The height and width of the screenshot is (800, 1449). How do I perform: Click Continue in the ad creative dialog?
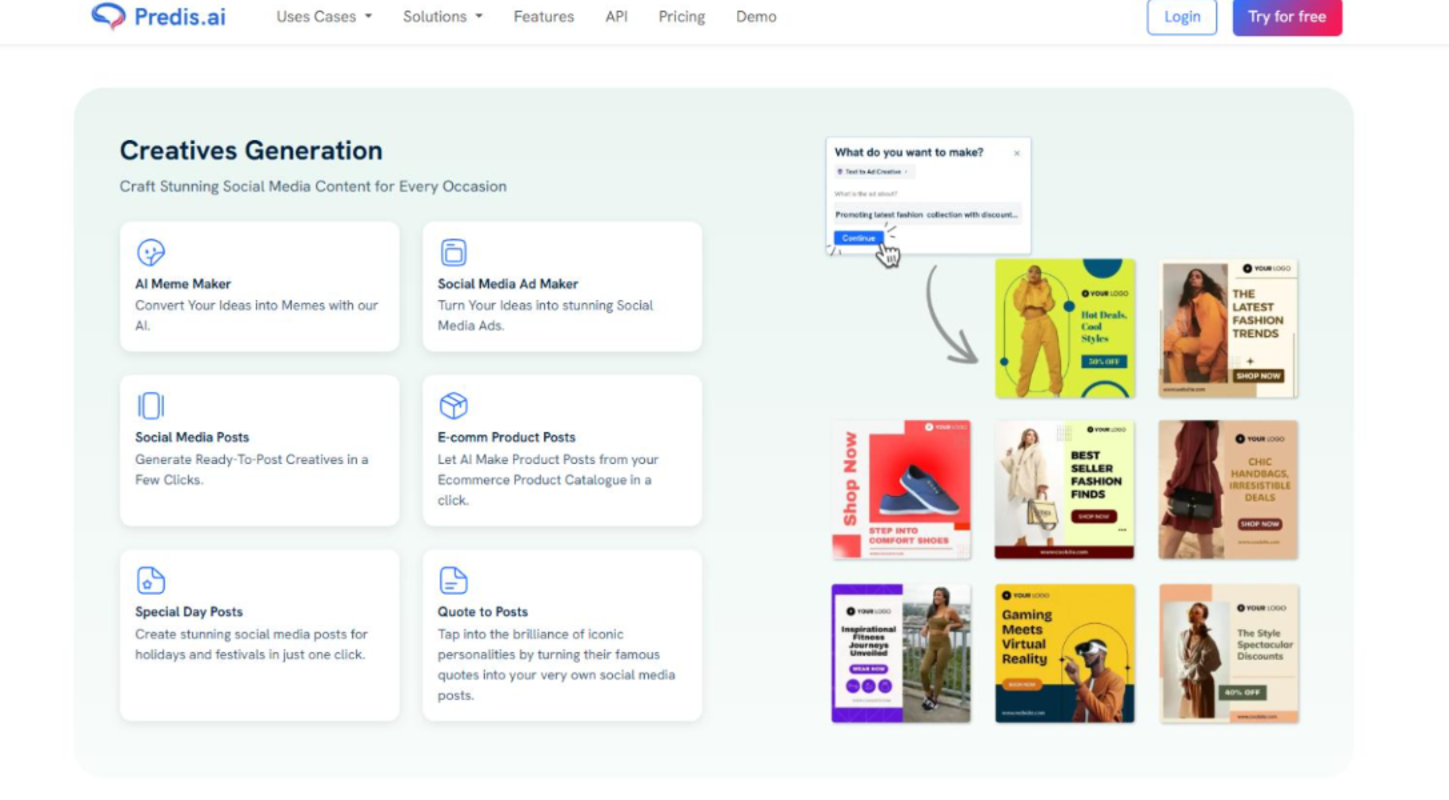pyautogui.click(x=859, y=238)
